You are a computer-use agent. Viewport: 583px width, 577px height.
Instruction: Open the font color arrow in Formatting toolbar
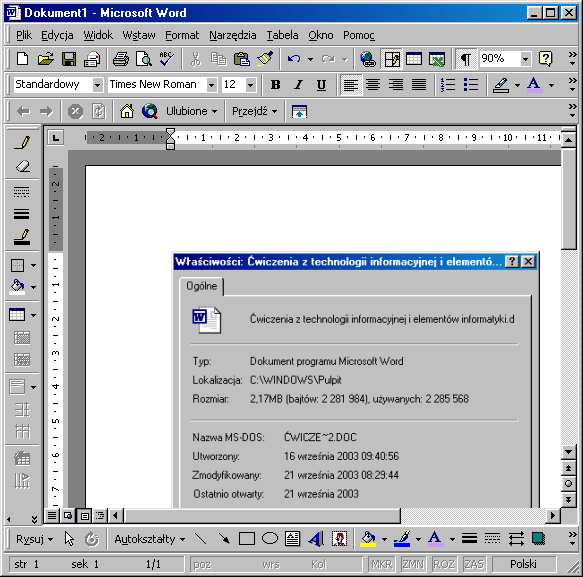(552, 85)
